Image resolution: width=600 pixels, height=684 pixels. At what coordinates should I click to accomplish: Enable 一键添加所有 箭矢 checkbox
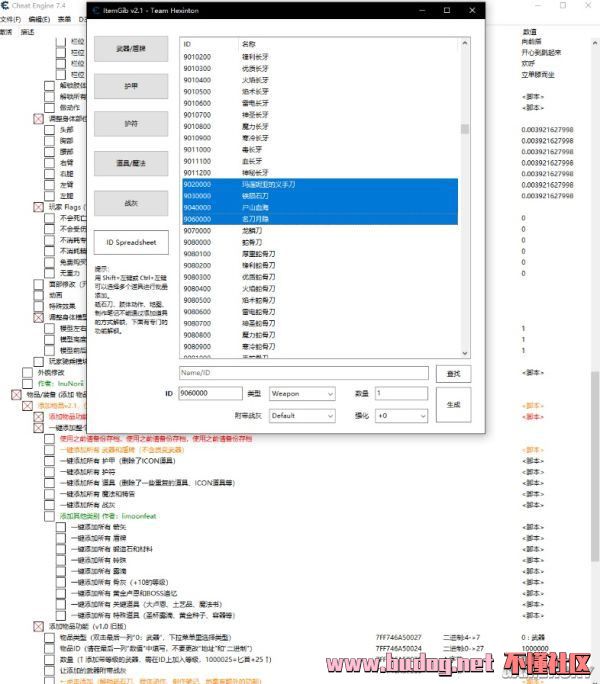click(x=61, y=527)
